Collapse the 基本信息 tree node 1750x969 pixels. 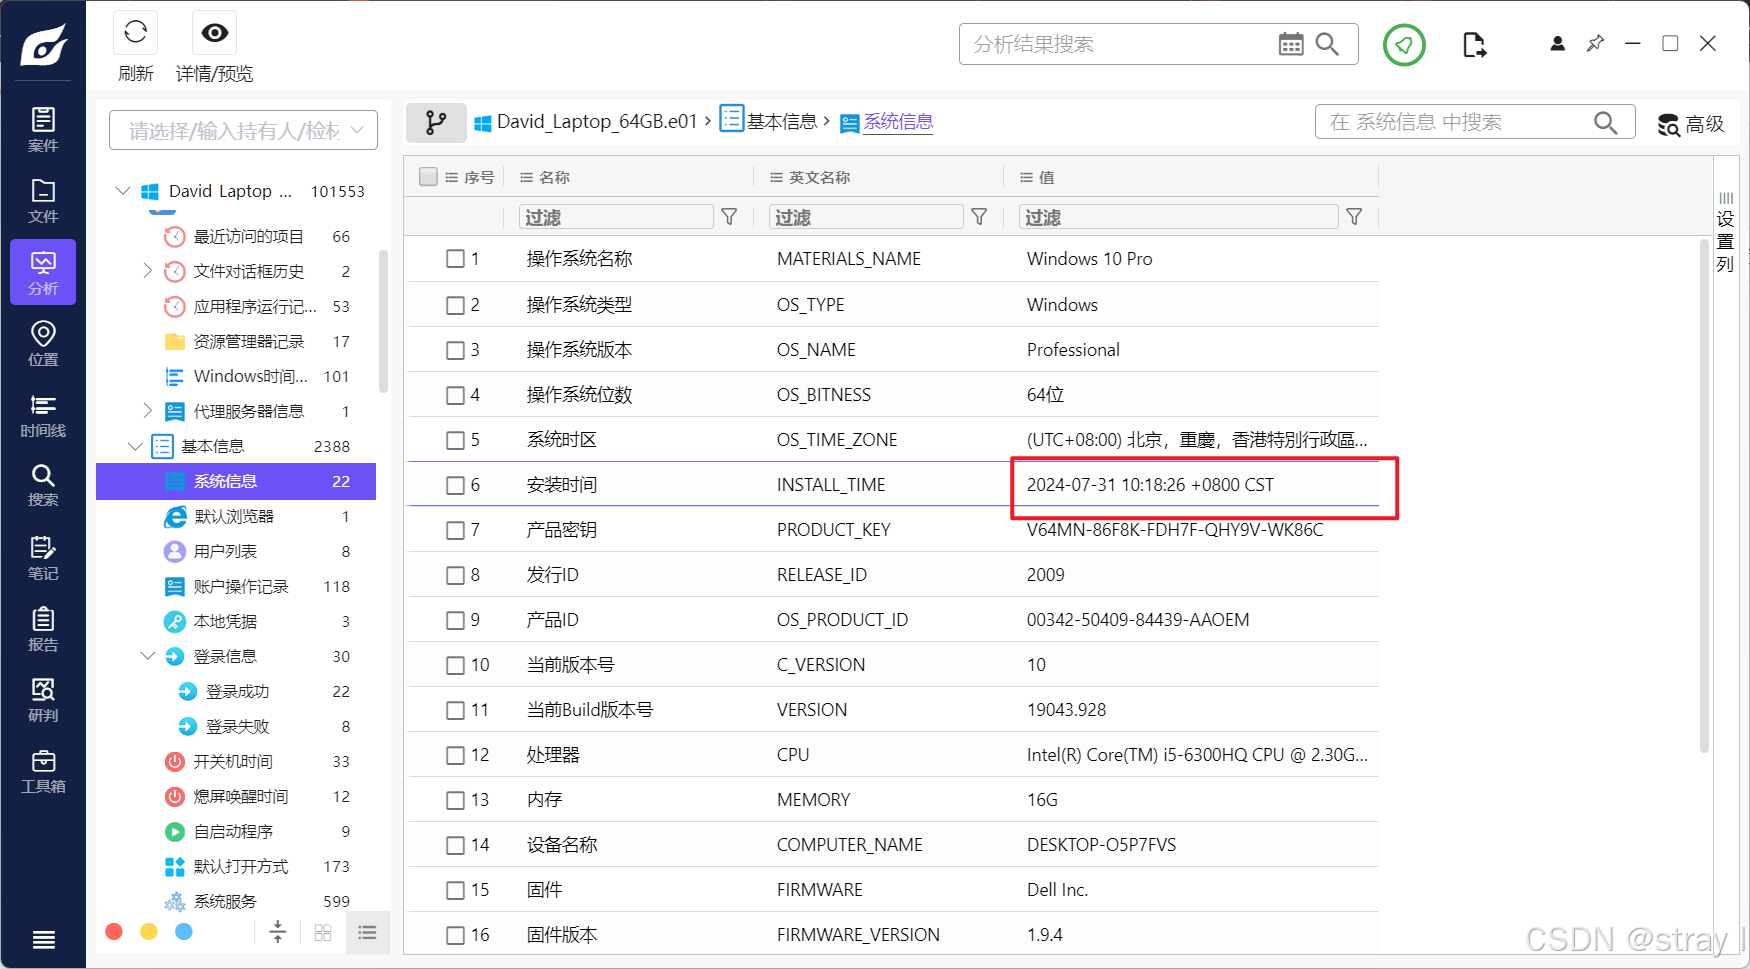click(135, 446)
